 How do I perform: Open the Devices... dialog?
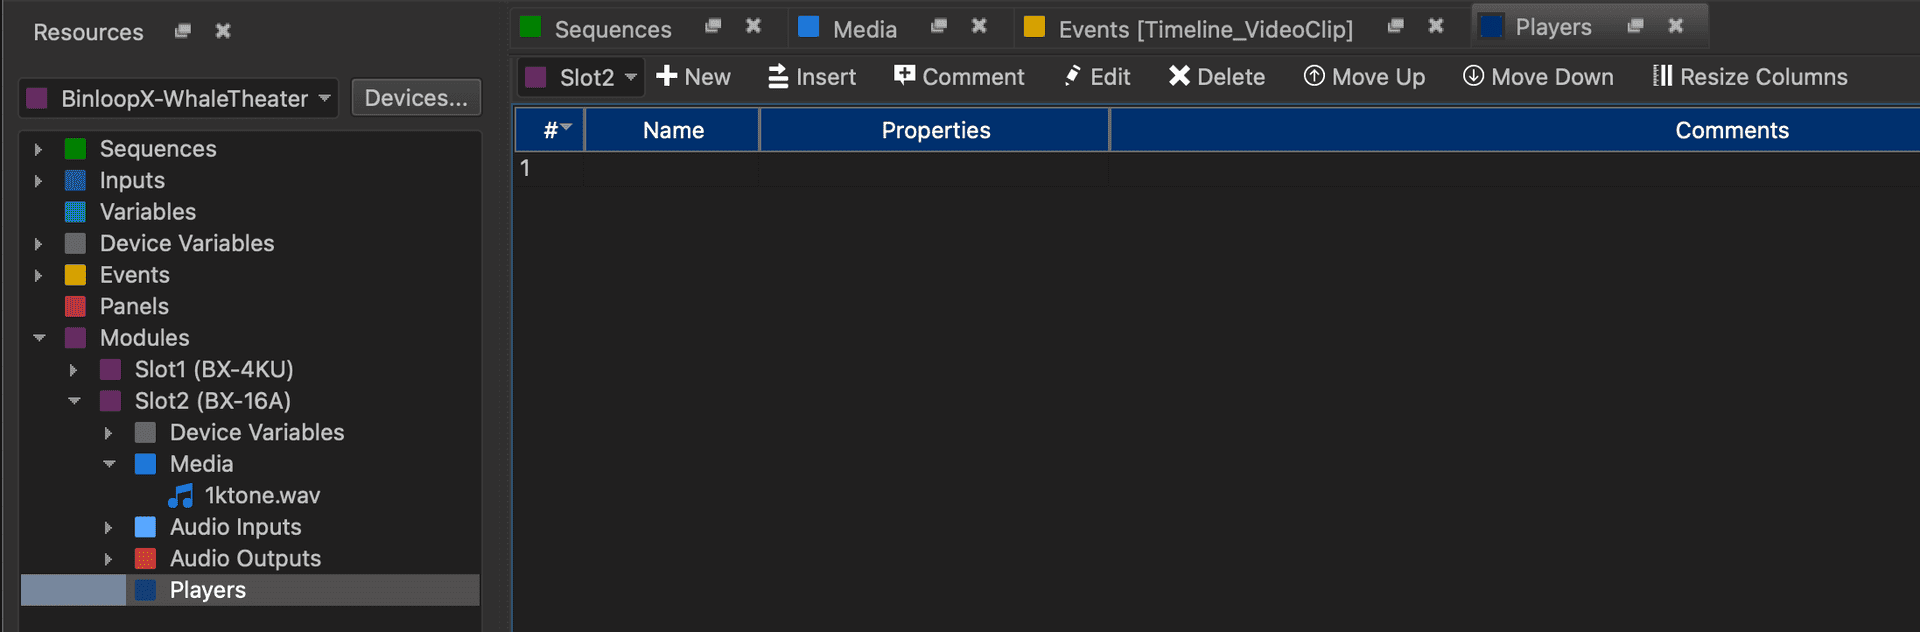(x=416, y=98)
